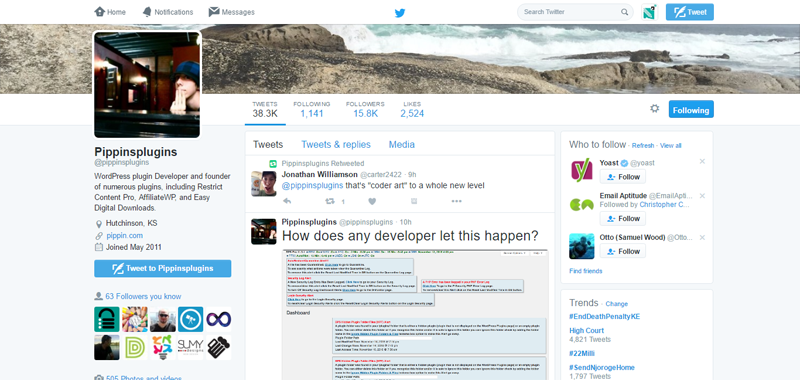
Task: Open Yoast logo avatar
Action: 582,171
